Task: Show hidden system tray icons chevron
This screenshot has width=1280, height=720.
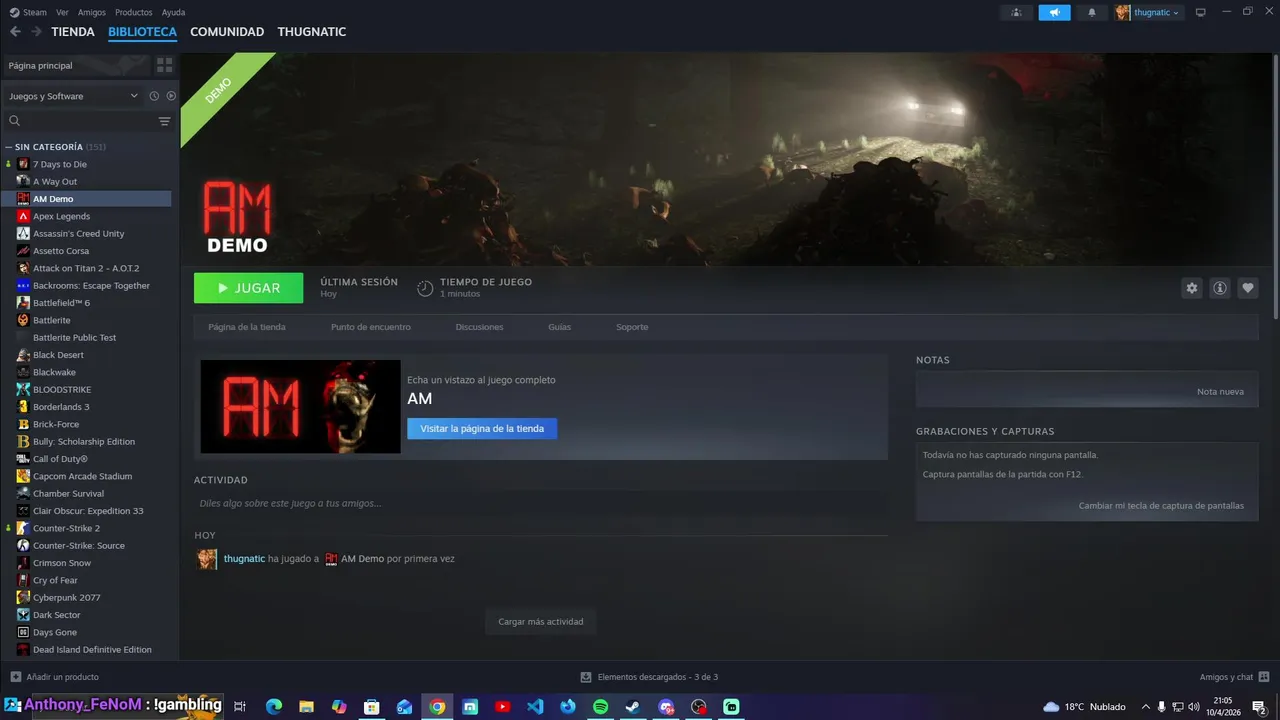Action: click(1146, 707)
